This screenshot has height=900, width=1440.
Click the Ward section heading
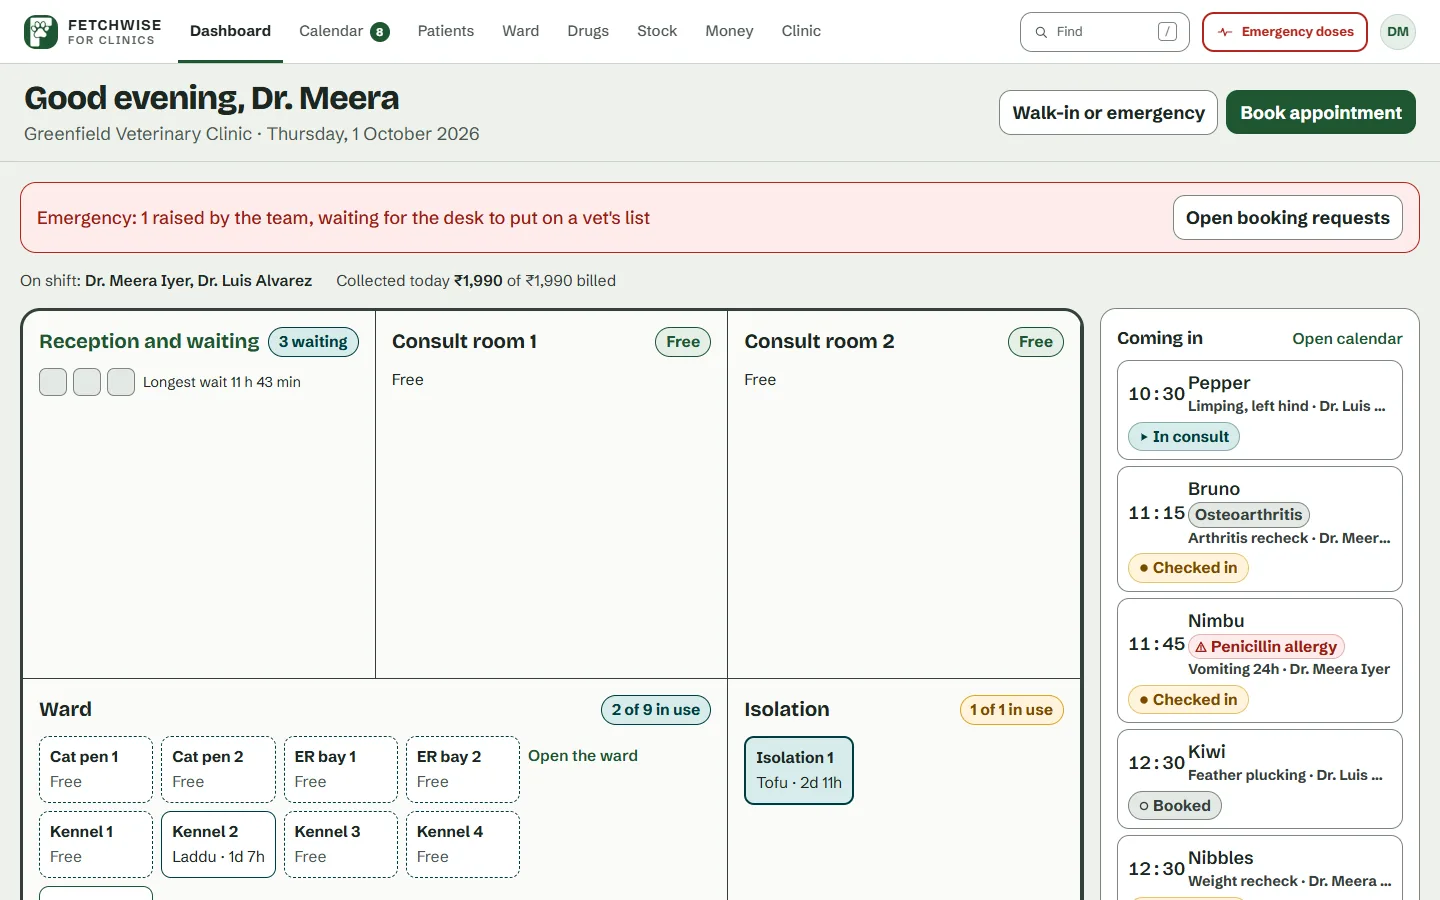(x=65, y=709)
